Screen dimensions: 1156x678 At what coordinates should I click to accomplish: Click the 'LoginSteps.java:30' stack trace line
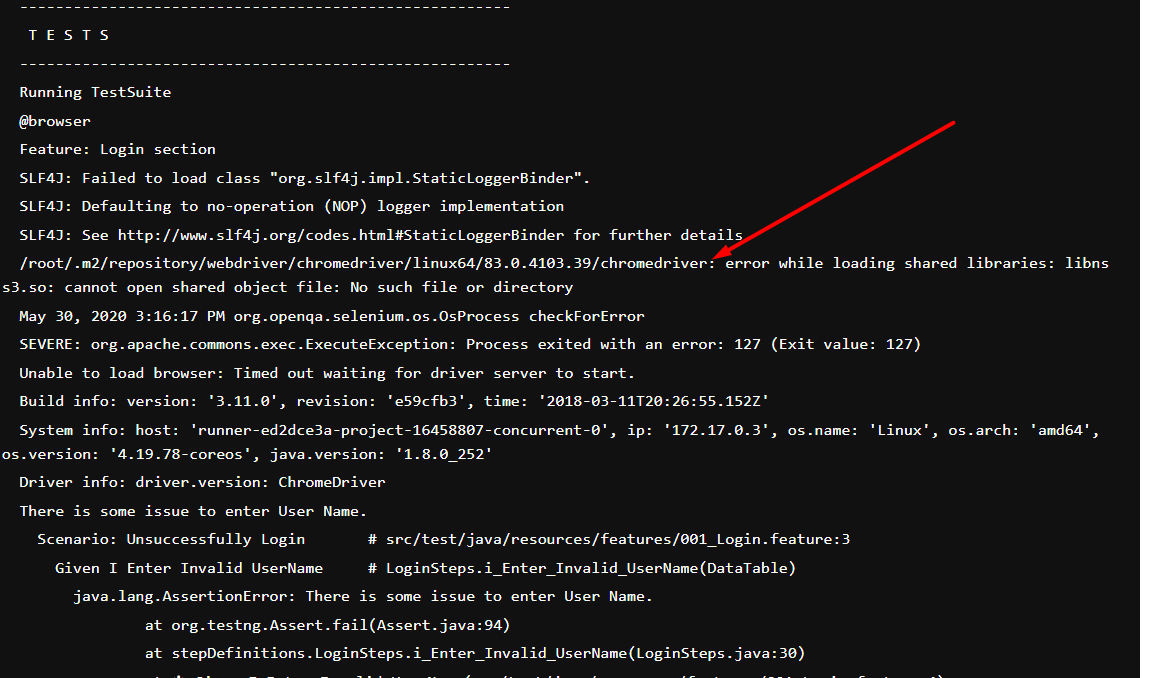pos(475,654)
